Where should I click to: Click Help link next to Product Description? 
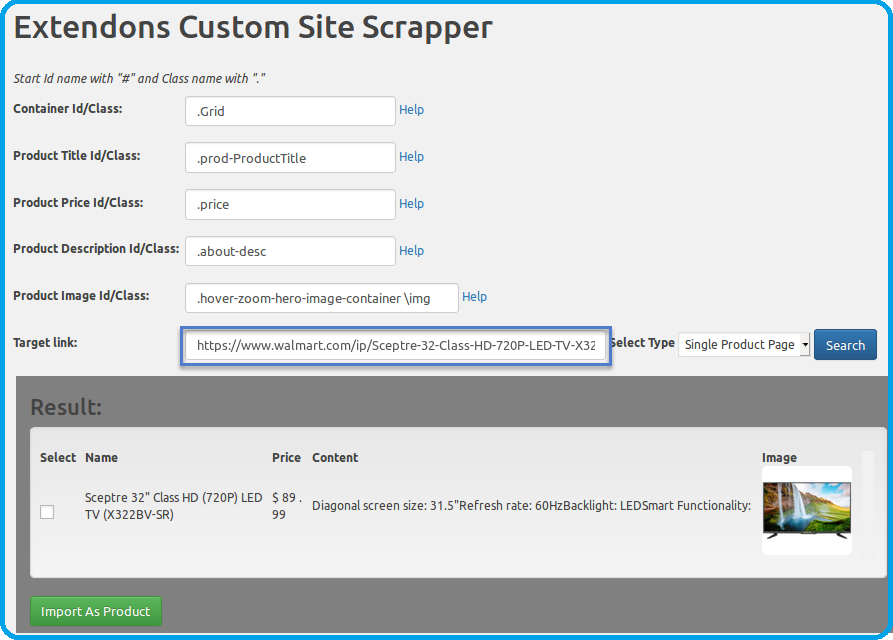[411, 251]
